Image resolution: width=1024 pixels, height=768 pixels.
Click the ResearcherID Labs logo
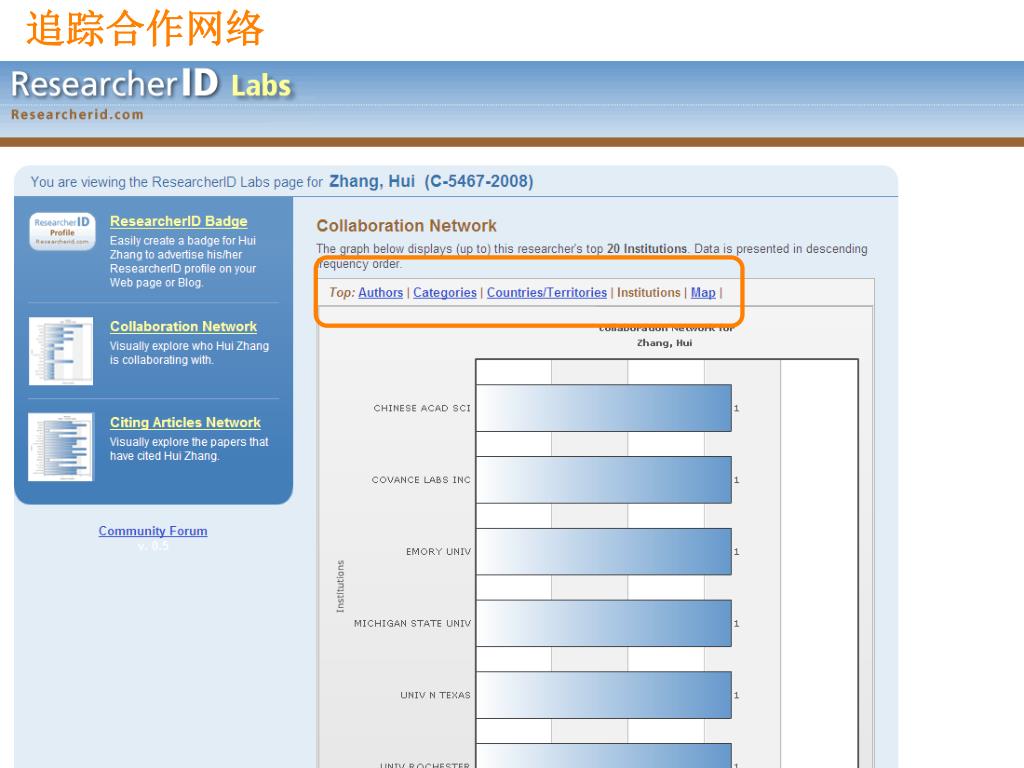[152, 84]
